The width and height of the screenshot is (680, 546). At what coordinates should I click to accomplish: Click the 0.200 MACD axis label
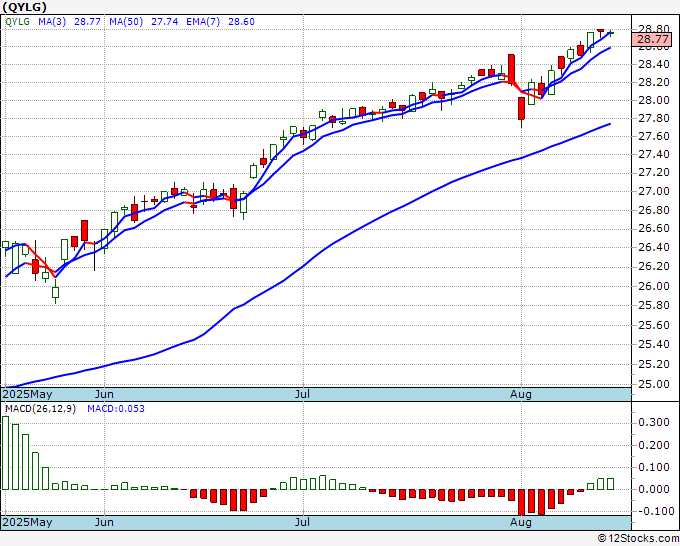[654, 445]
